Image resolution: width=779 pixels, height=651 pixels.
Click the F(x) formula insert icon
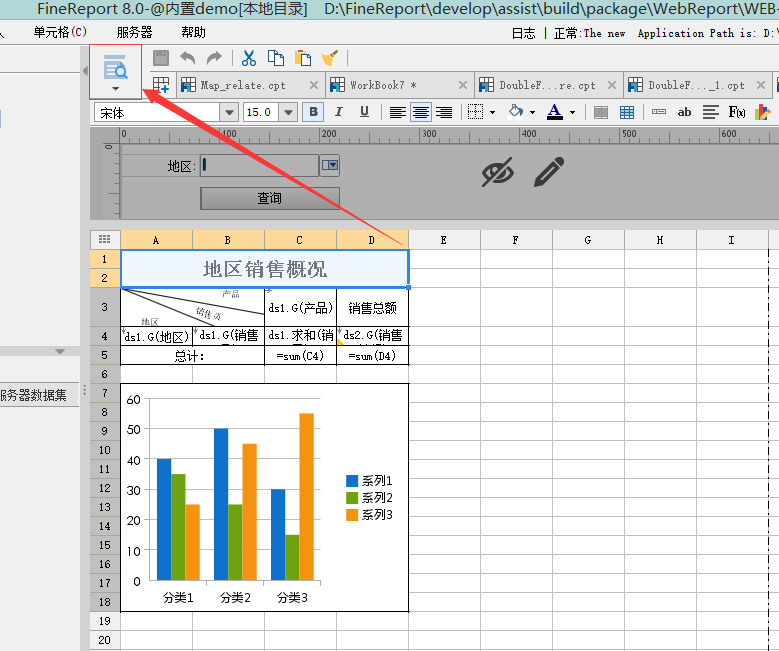pos(737,112)
